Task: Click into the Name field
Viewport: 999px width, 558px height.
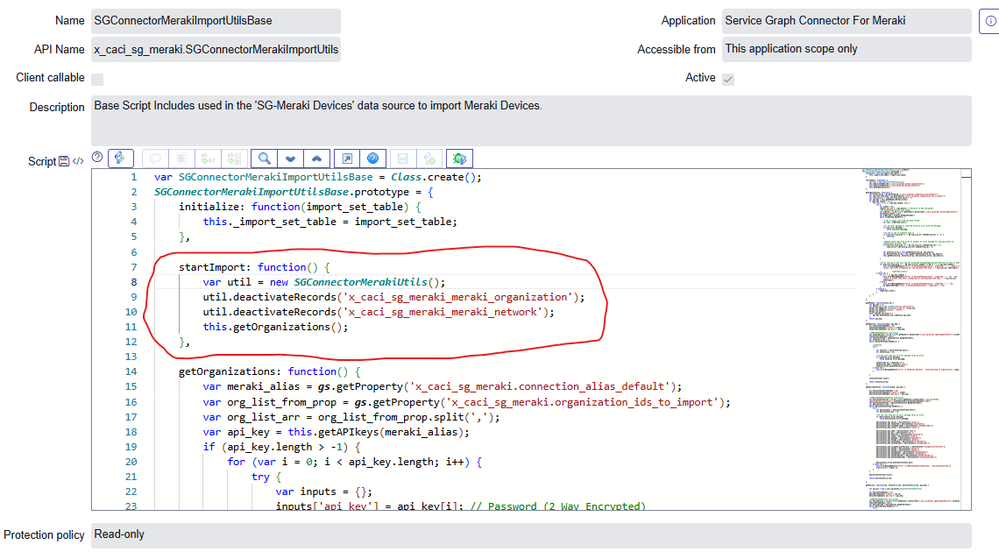Action: 215,21
